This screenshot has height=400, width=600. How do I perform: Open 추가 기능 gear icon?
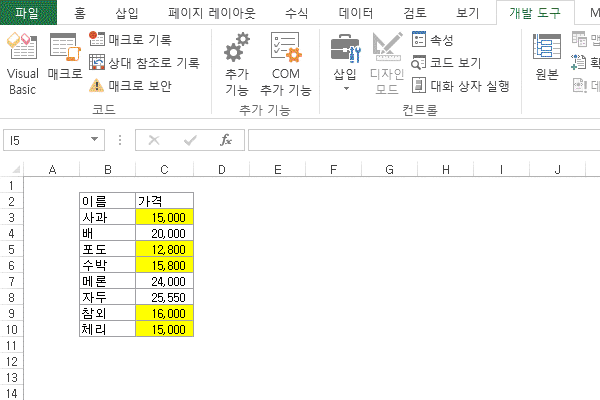[237, 64]
